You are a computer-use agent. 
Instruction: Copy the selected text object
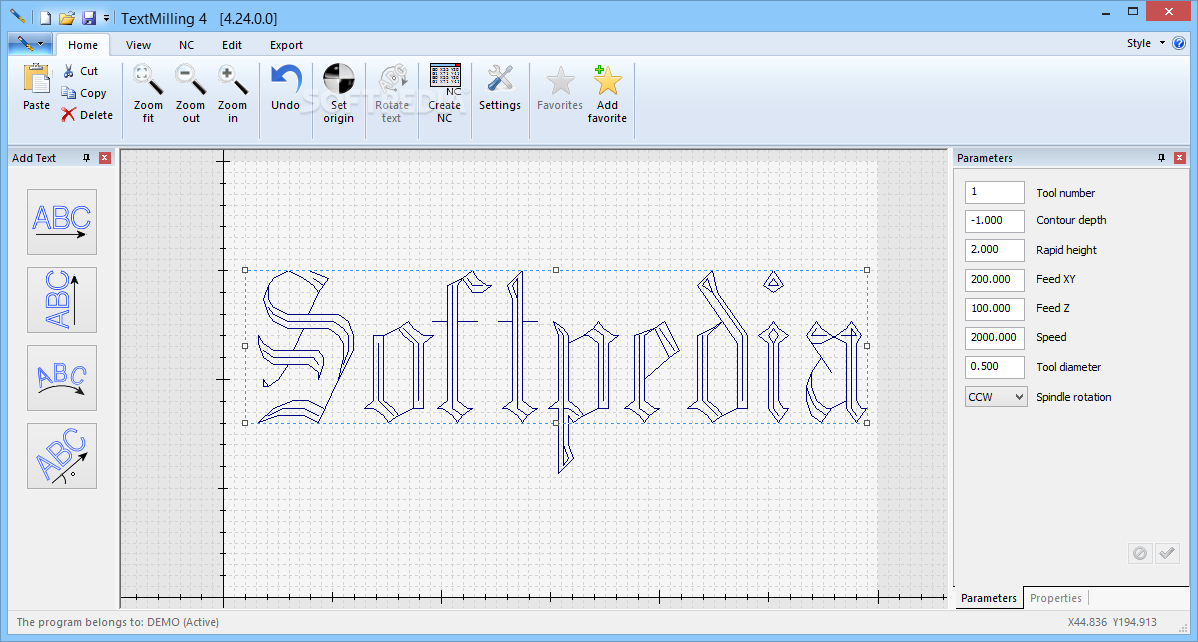tap(83, 93)
